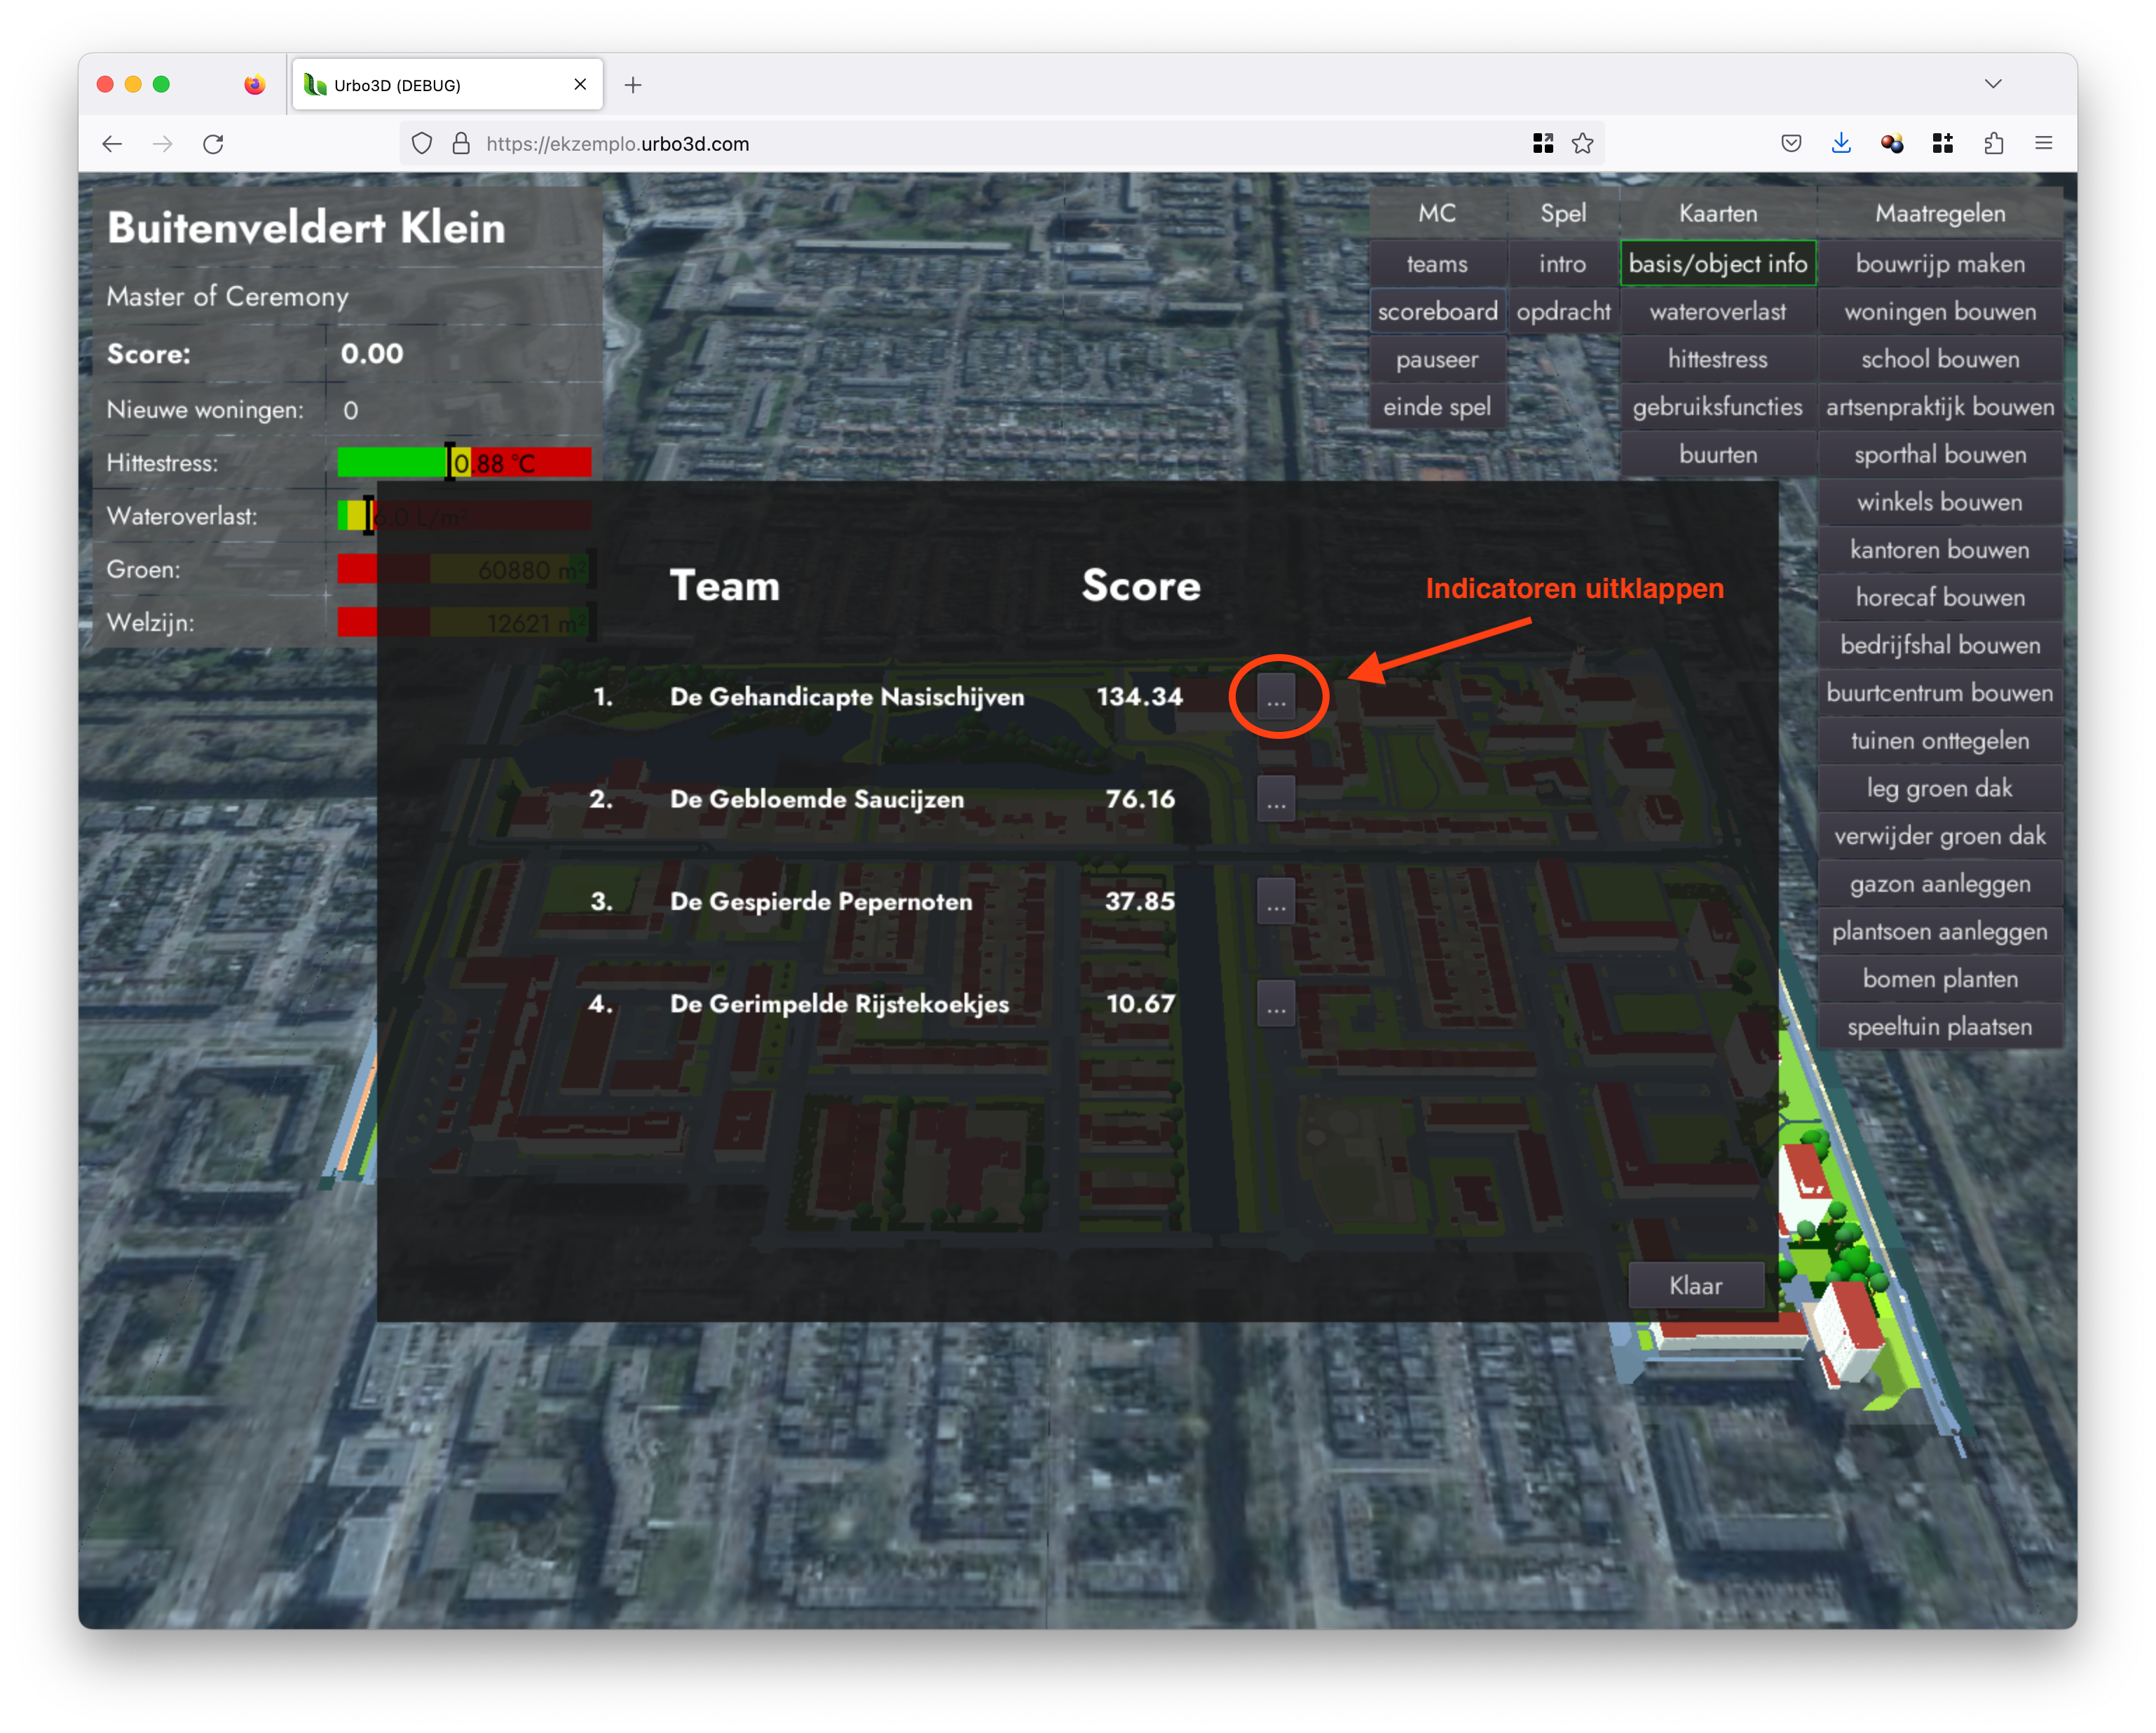
Task: Choose buurtcentrum bouwen measure
Action: point(1940,693)
